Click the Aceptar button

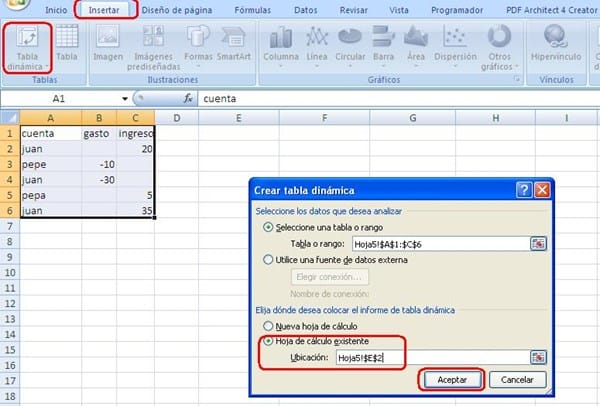pos(452,380)
